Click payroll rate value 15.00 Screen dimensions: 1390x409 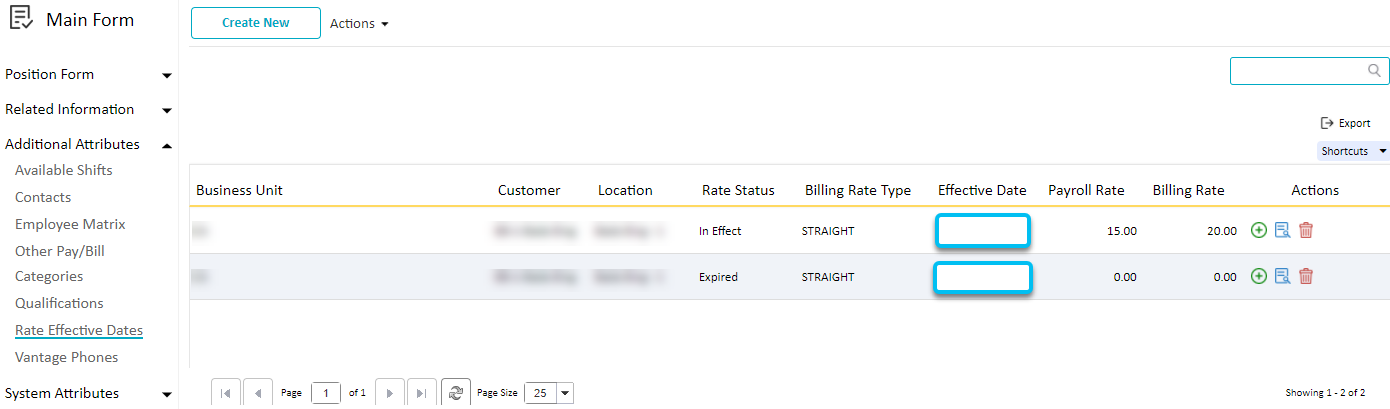[x=1122, y=231]
